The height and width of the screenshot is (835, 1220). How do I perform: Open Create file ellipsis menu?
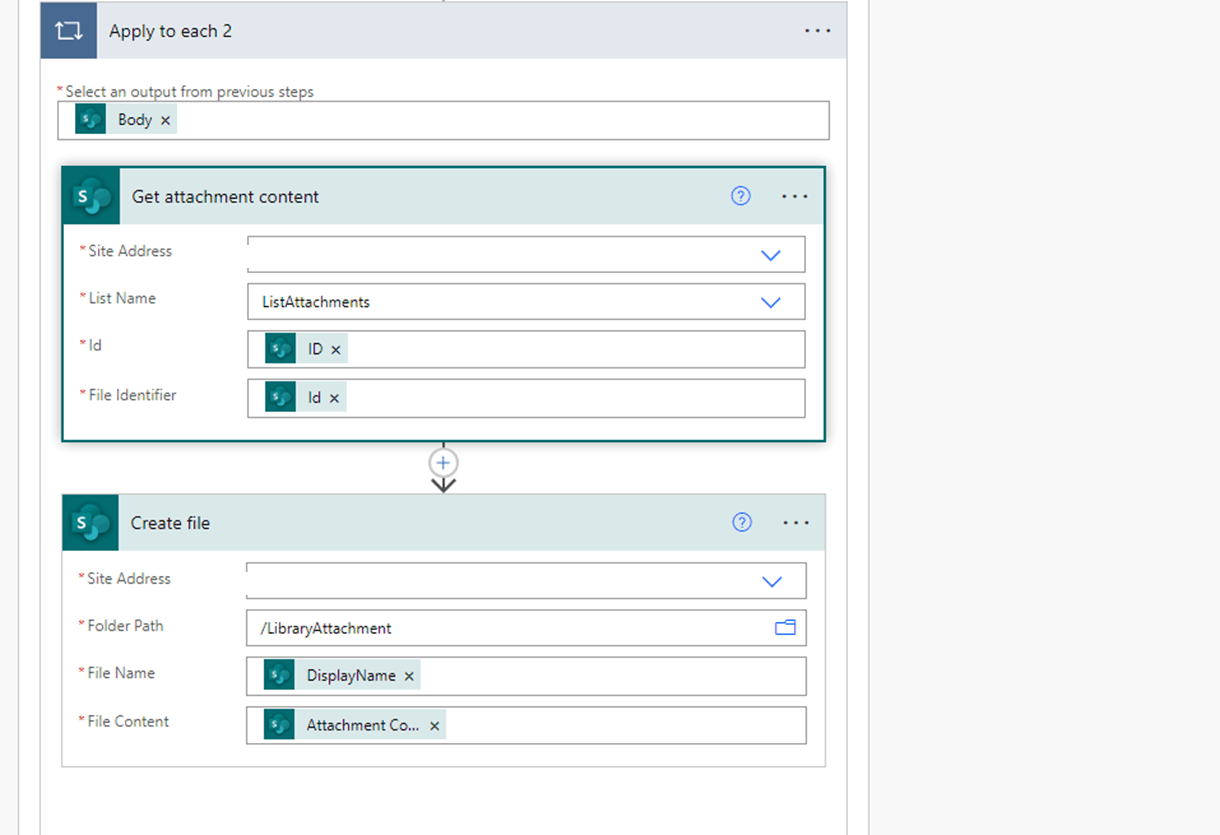point(796,522)
